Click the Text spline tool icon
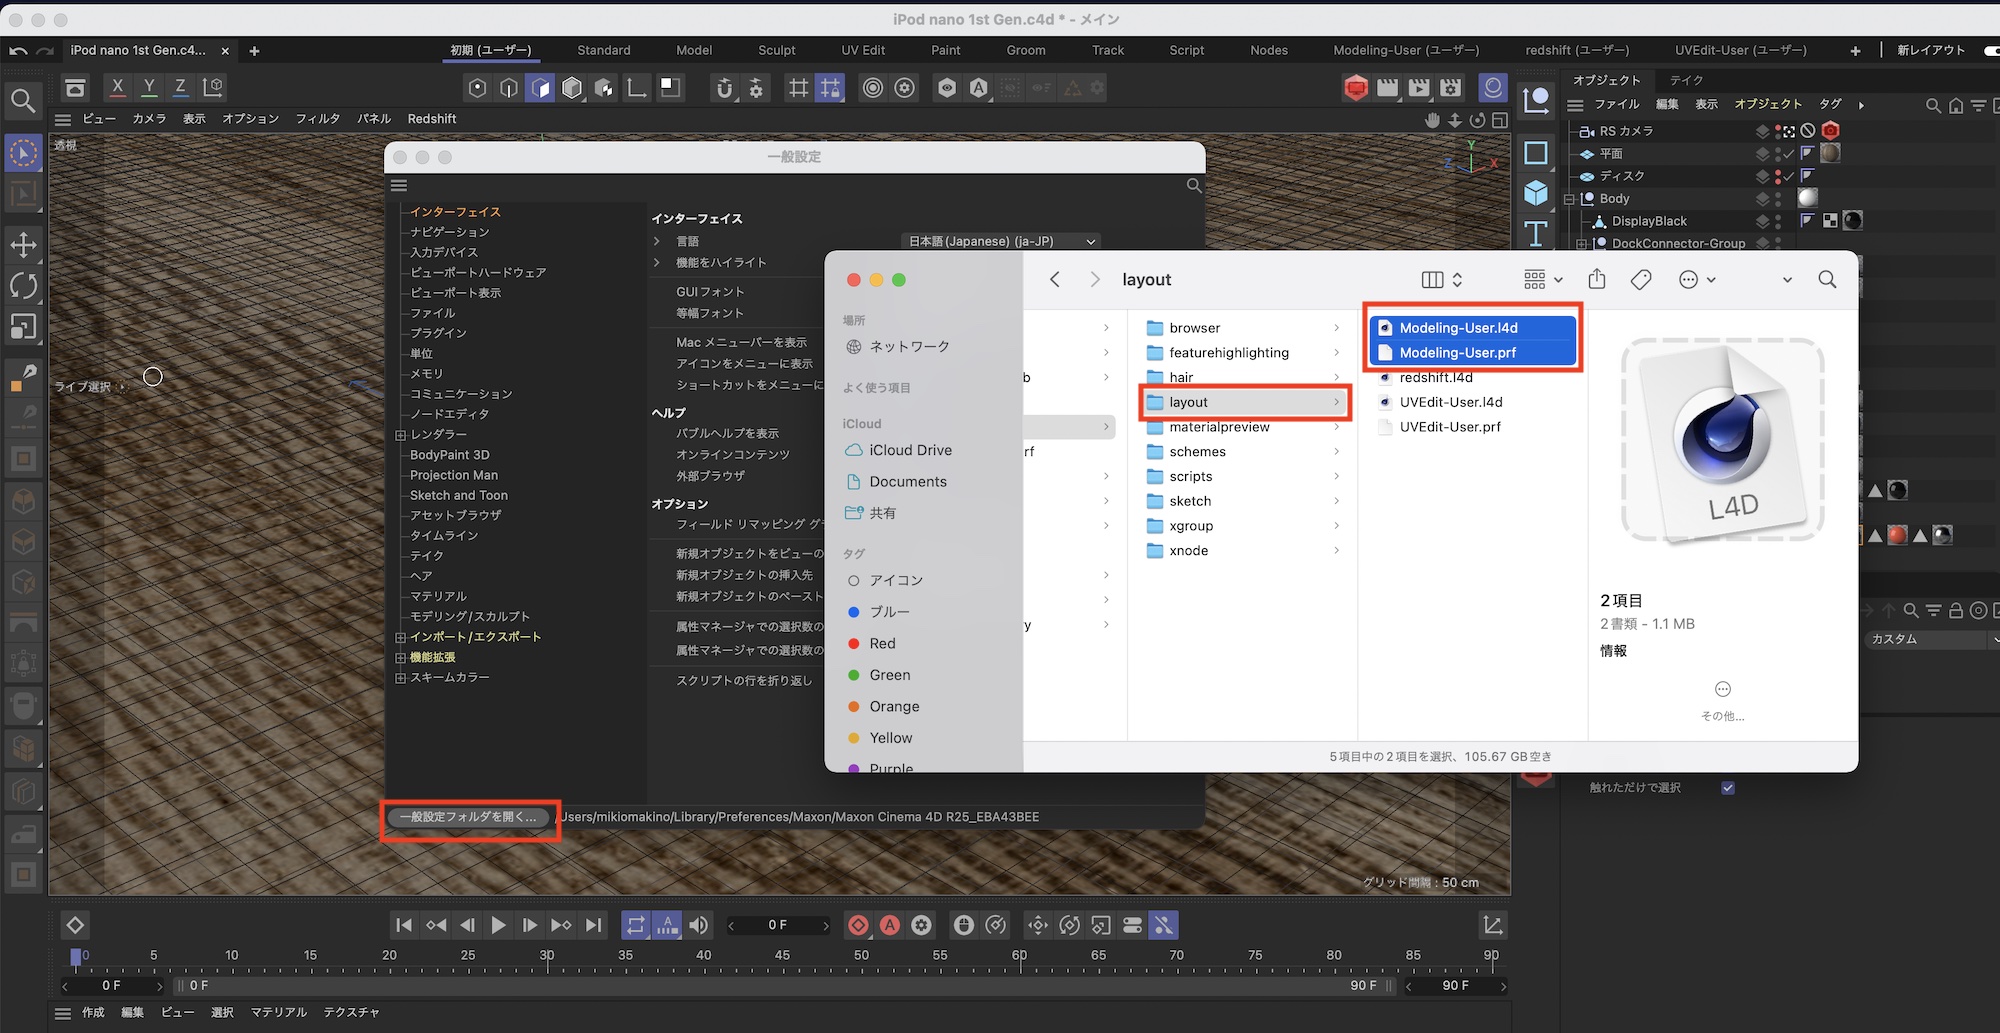This screenshot has width=2000, height=1033. [x=1536, y=234]
